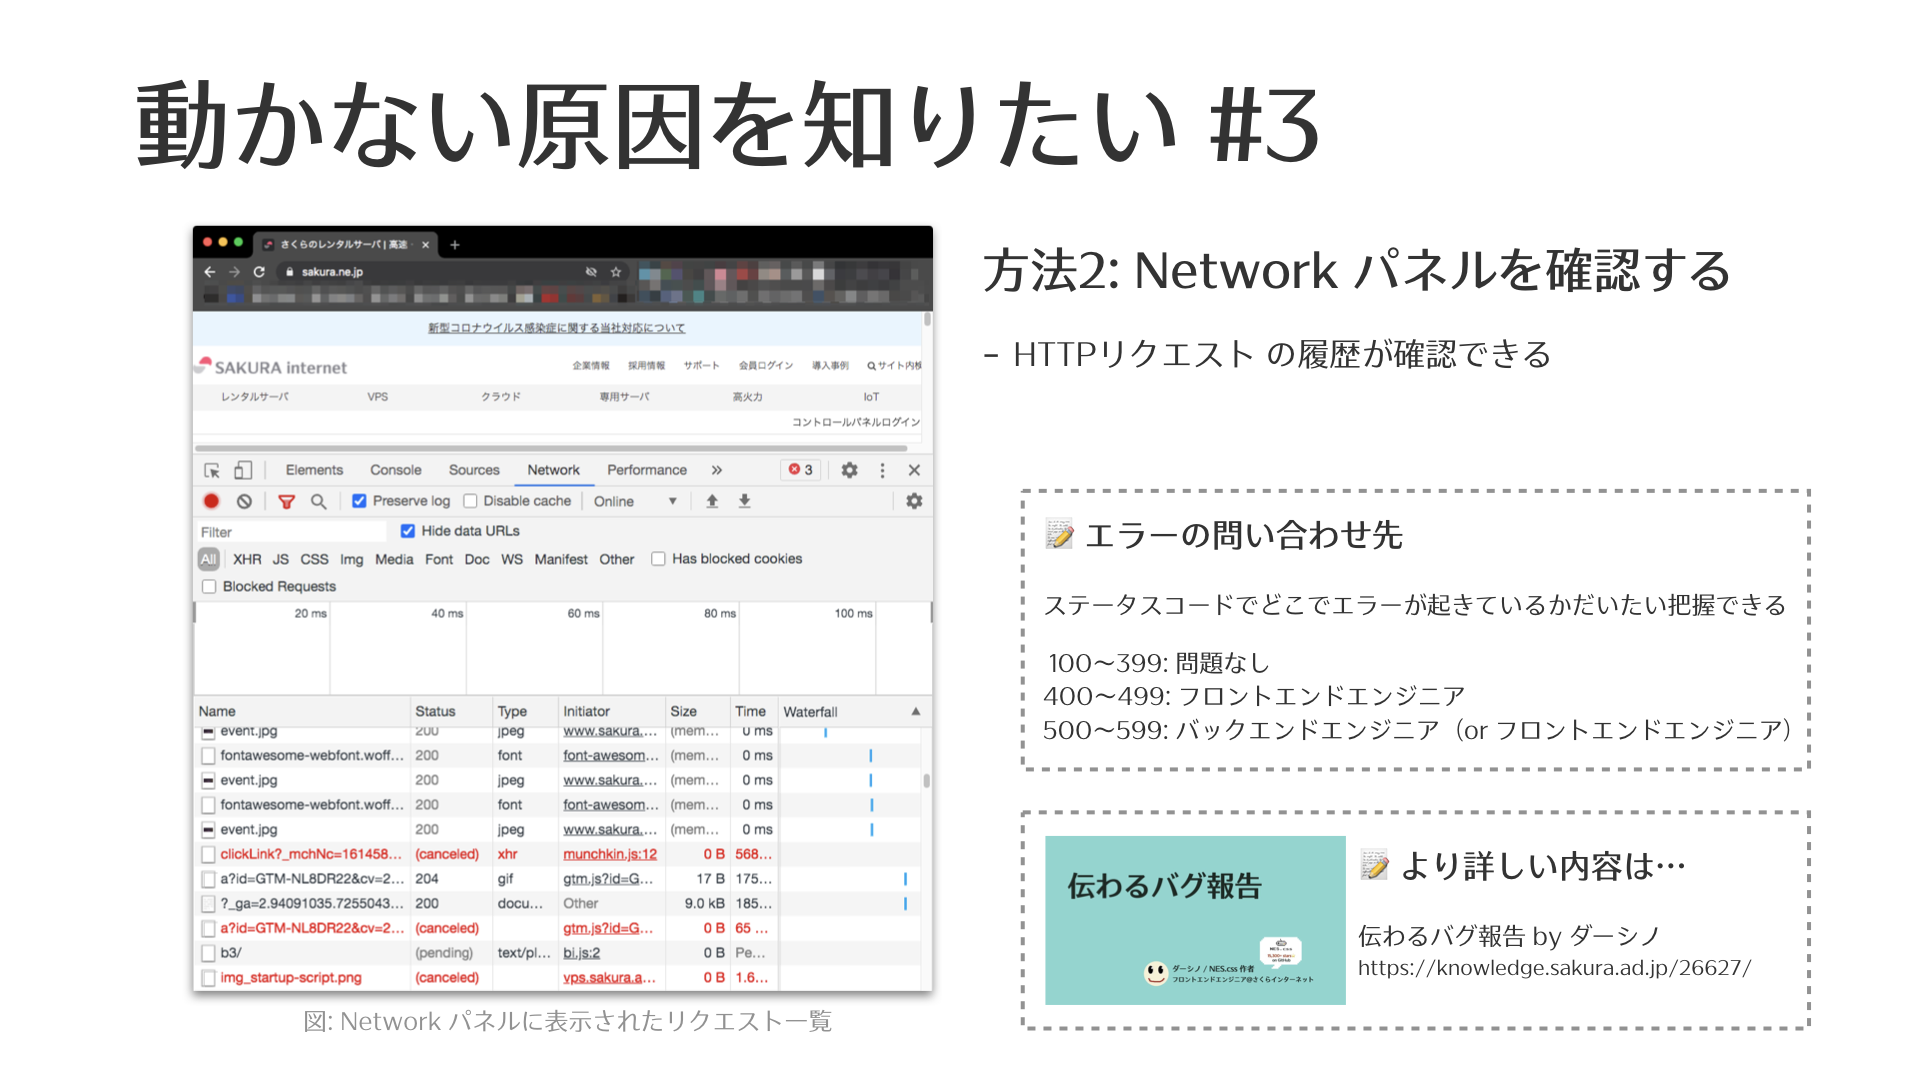Toggle the device toolbar icon
The image size is (1920, 1080).
[x=243, y=470]
